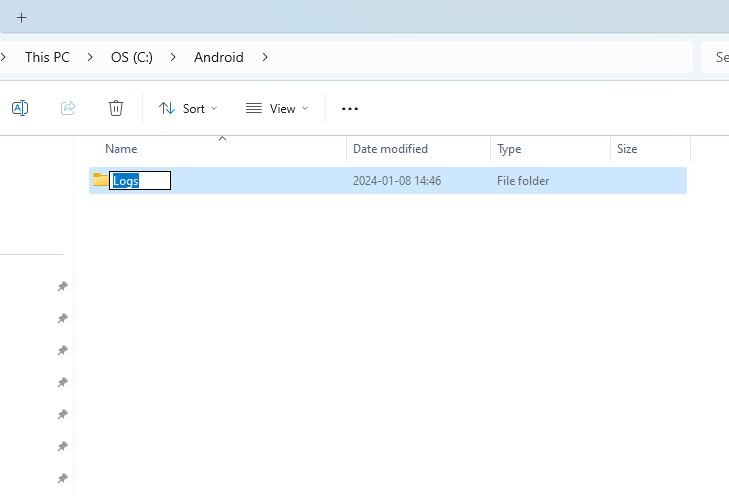Click the search box at the right
Image resolution: width=729 pixels, height=496 pixels.
click(715, 57)
